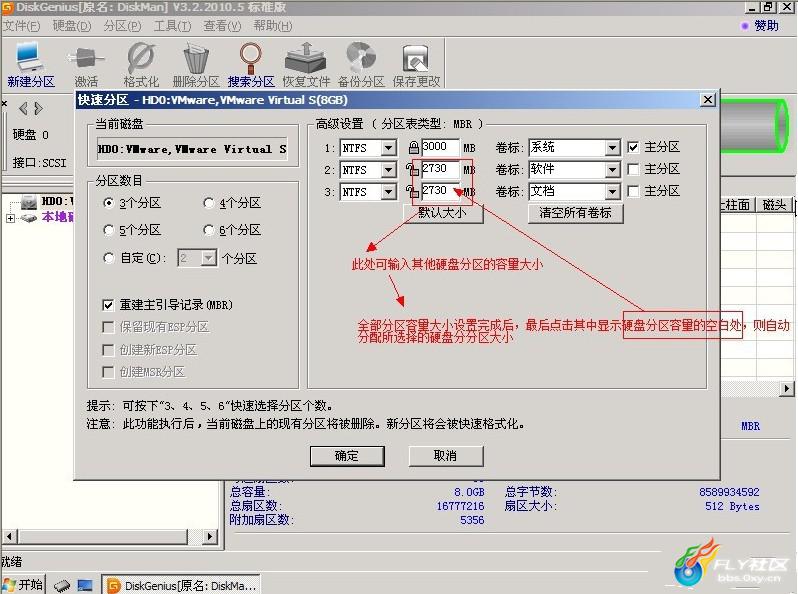Click the 取消 button
Screen dimensions: 798x594
(x=446, y=456)
